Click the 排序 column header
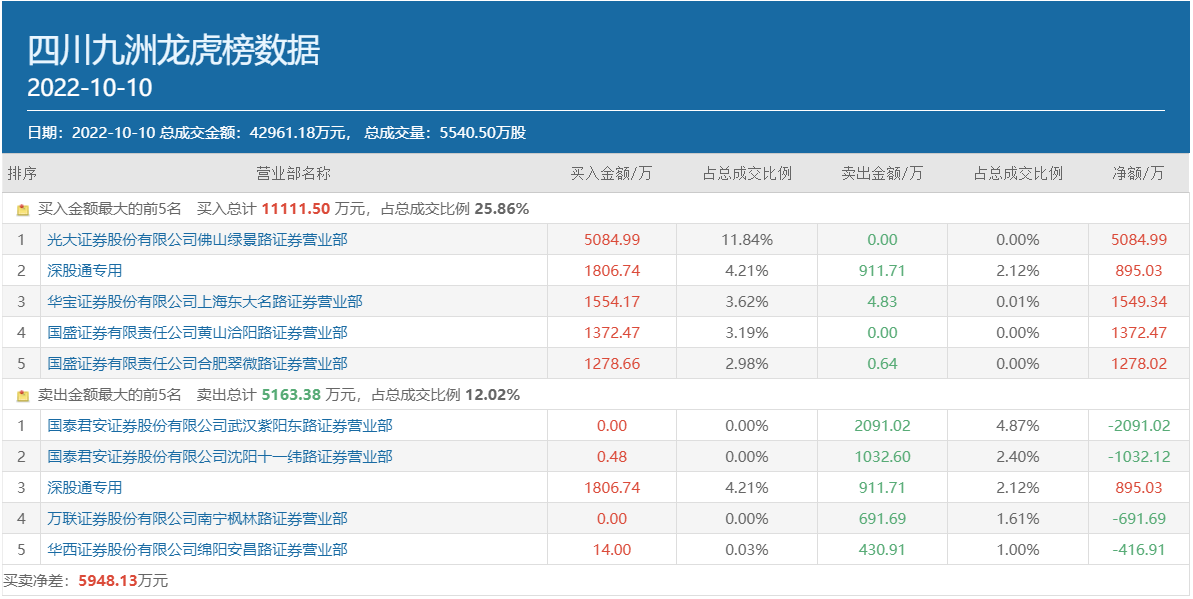 [22, 174]
